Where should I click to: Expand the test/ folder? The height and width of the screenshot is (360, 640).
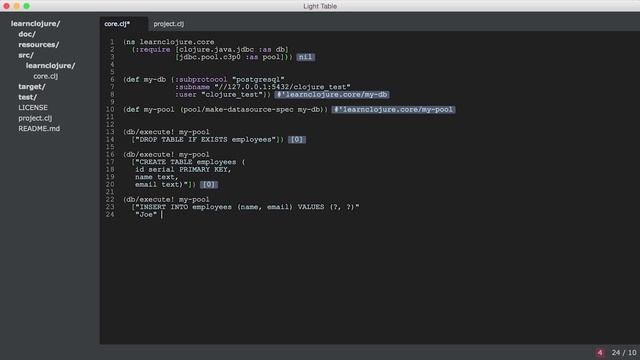pos(27,97)
